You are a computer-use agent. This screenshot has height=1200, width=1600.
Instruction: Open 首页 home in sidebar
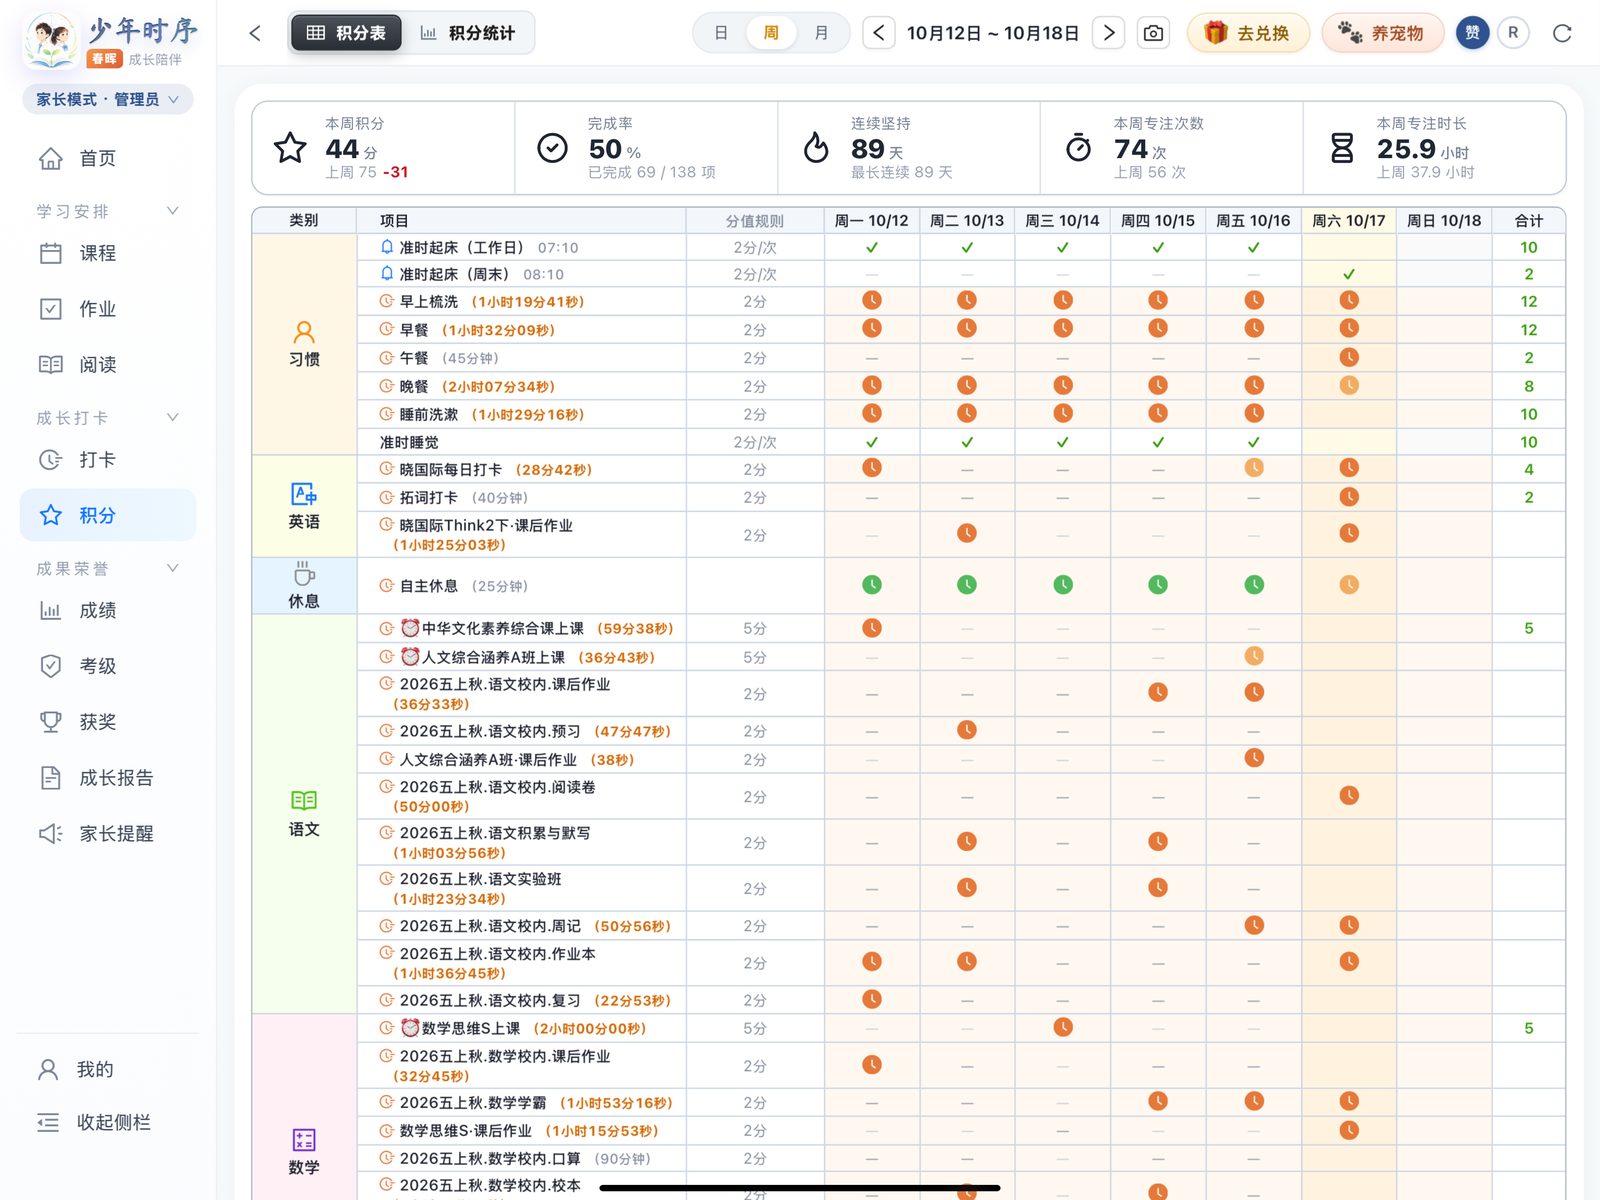pyautogui.click(x=107, y=158)
